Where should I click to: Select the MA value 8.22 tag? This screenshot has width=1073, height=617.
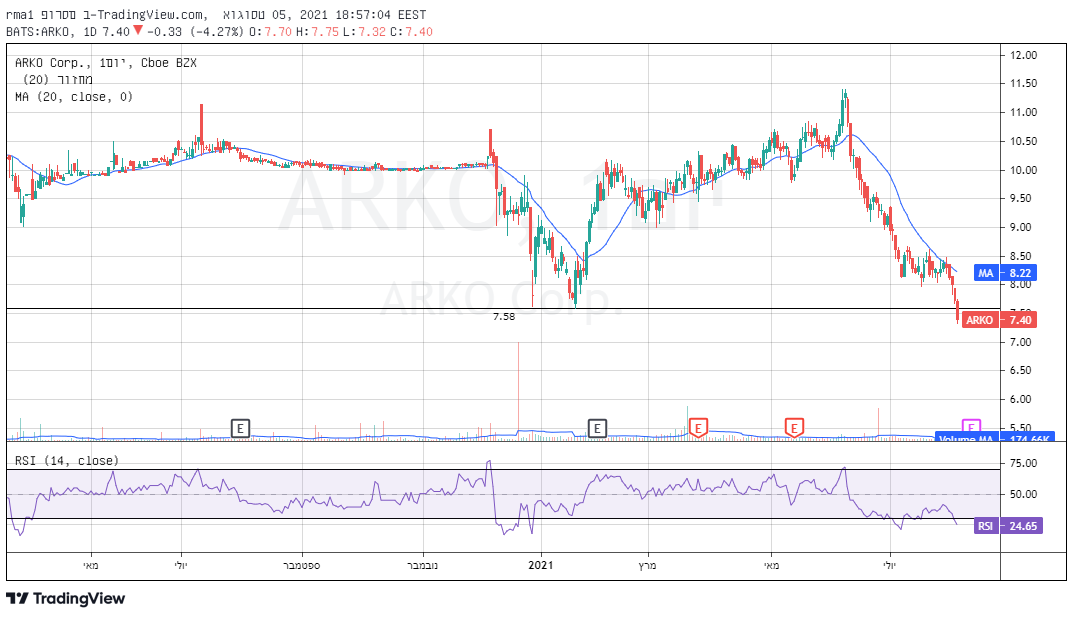point(1020,273)
